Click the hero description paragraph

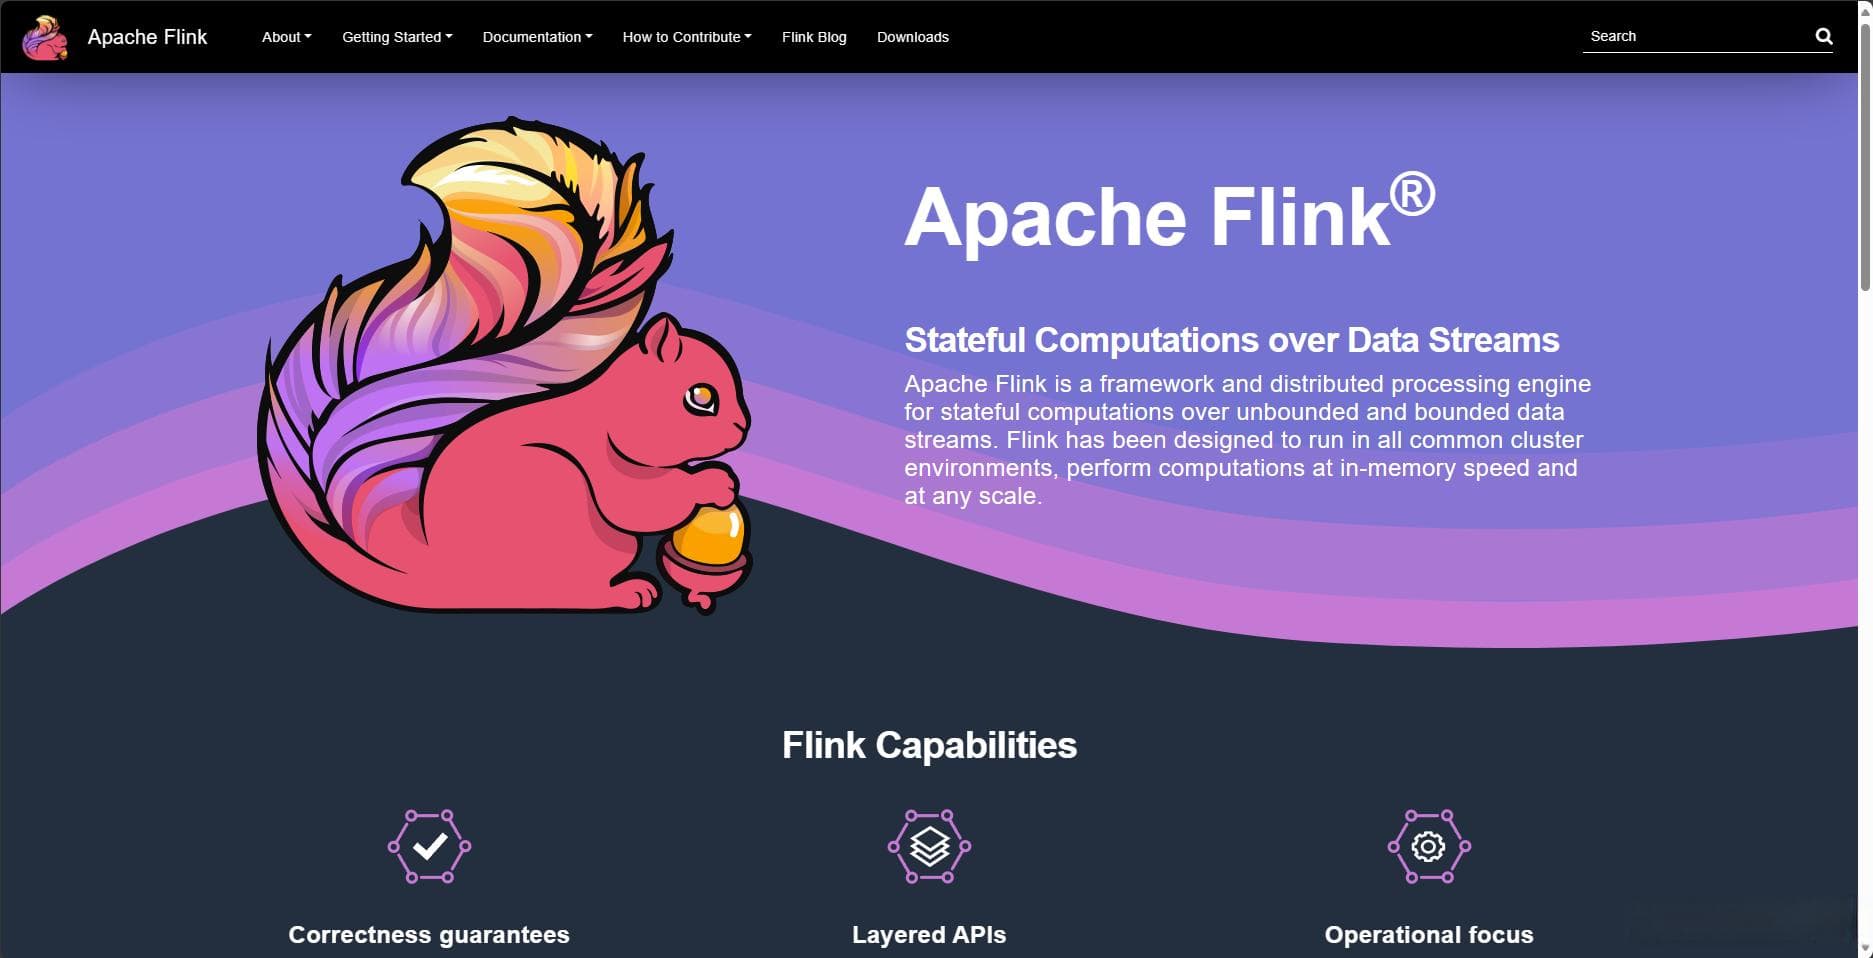1247,440
